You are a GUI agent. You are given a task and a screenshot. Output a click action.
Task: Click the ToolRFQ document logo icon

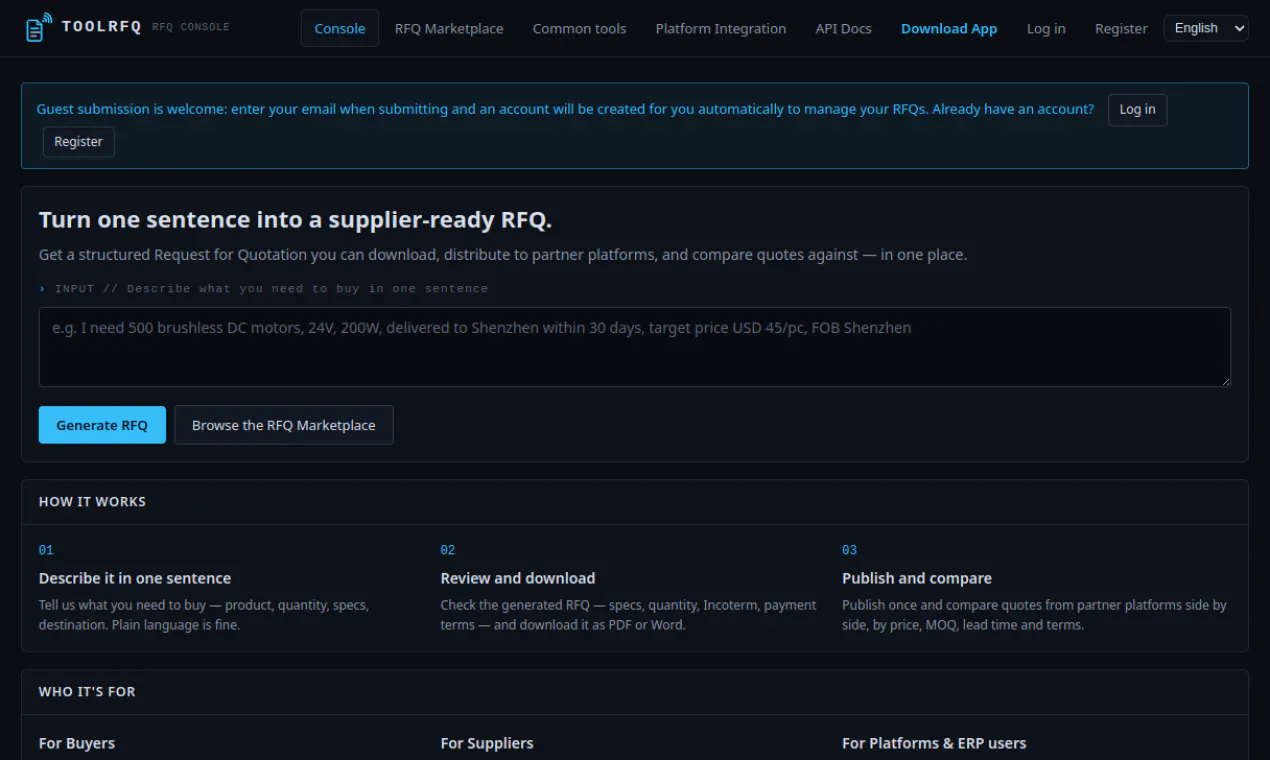[x=39, y=28]
